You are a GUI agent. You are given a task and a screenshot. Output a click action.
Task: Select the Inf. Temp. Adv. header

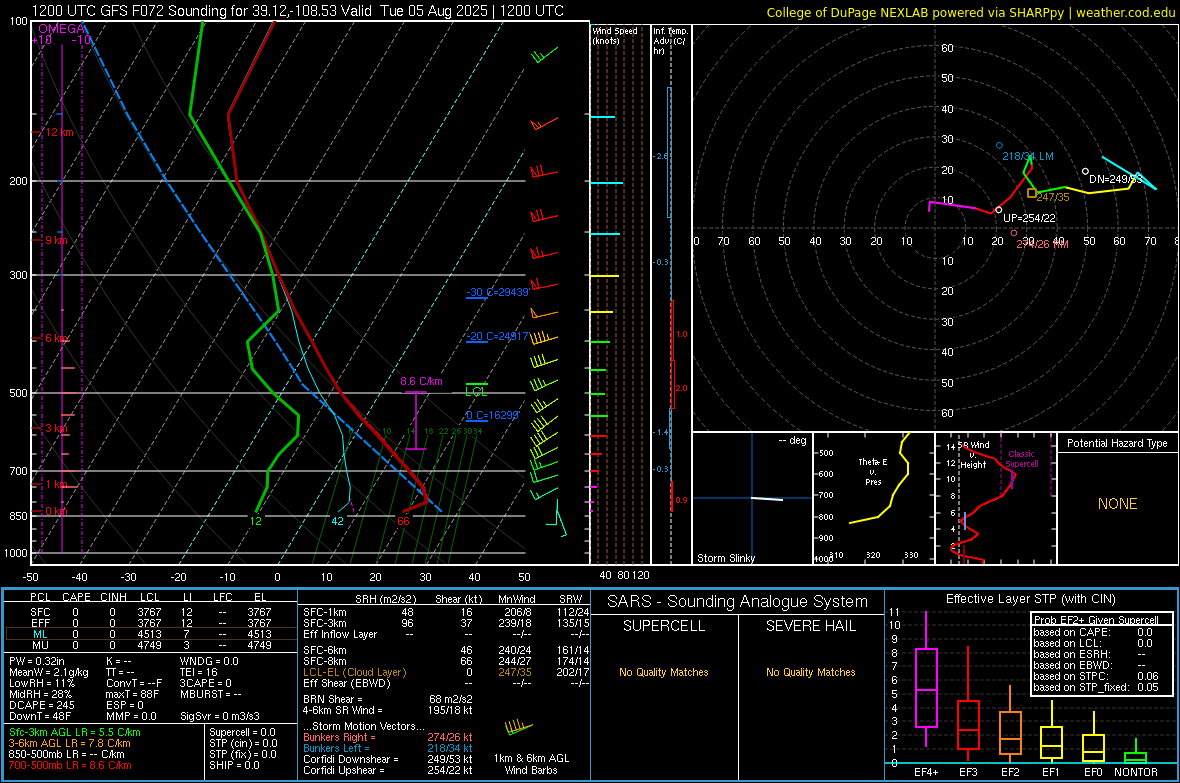tap(670, 41)
